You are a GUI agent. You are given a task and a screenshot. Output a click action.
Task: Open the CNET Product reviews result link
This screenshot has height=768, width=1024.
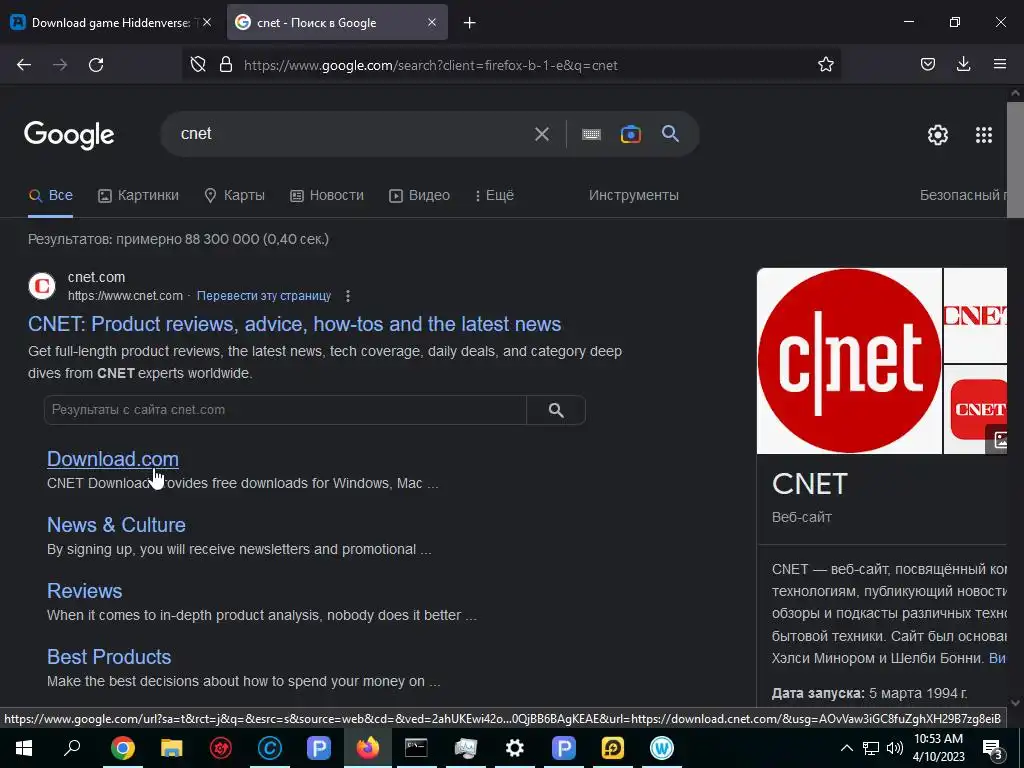295,324
